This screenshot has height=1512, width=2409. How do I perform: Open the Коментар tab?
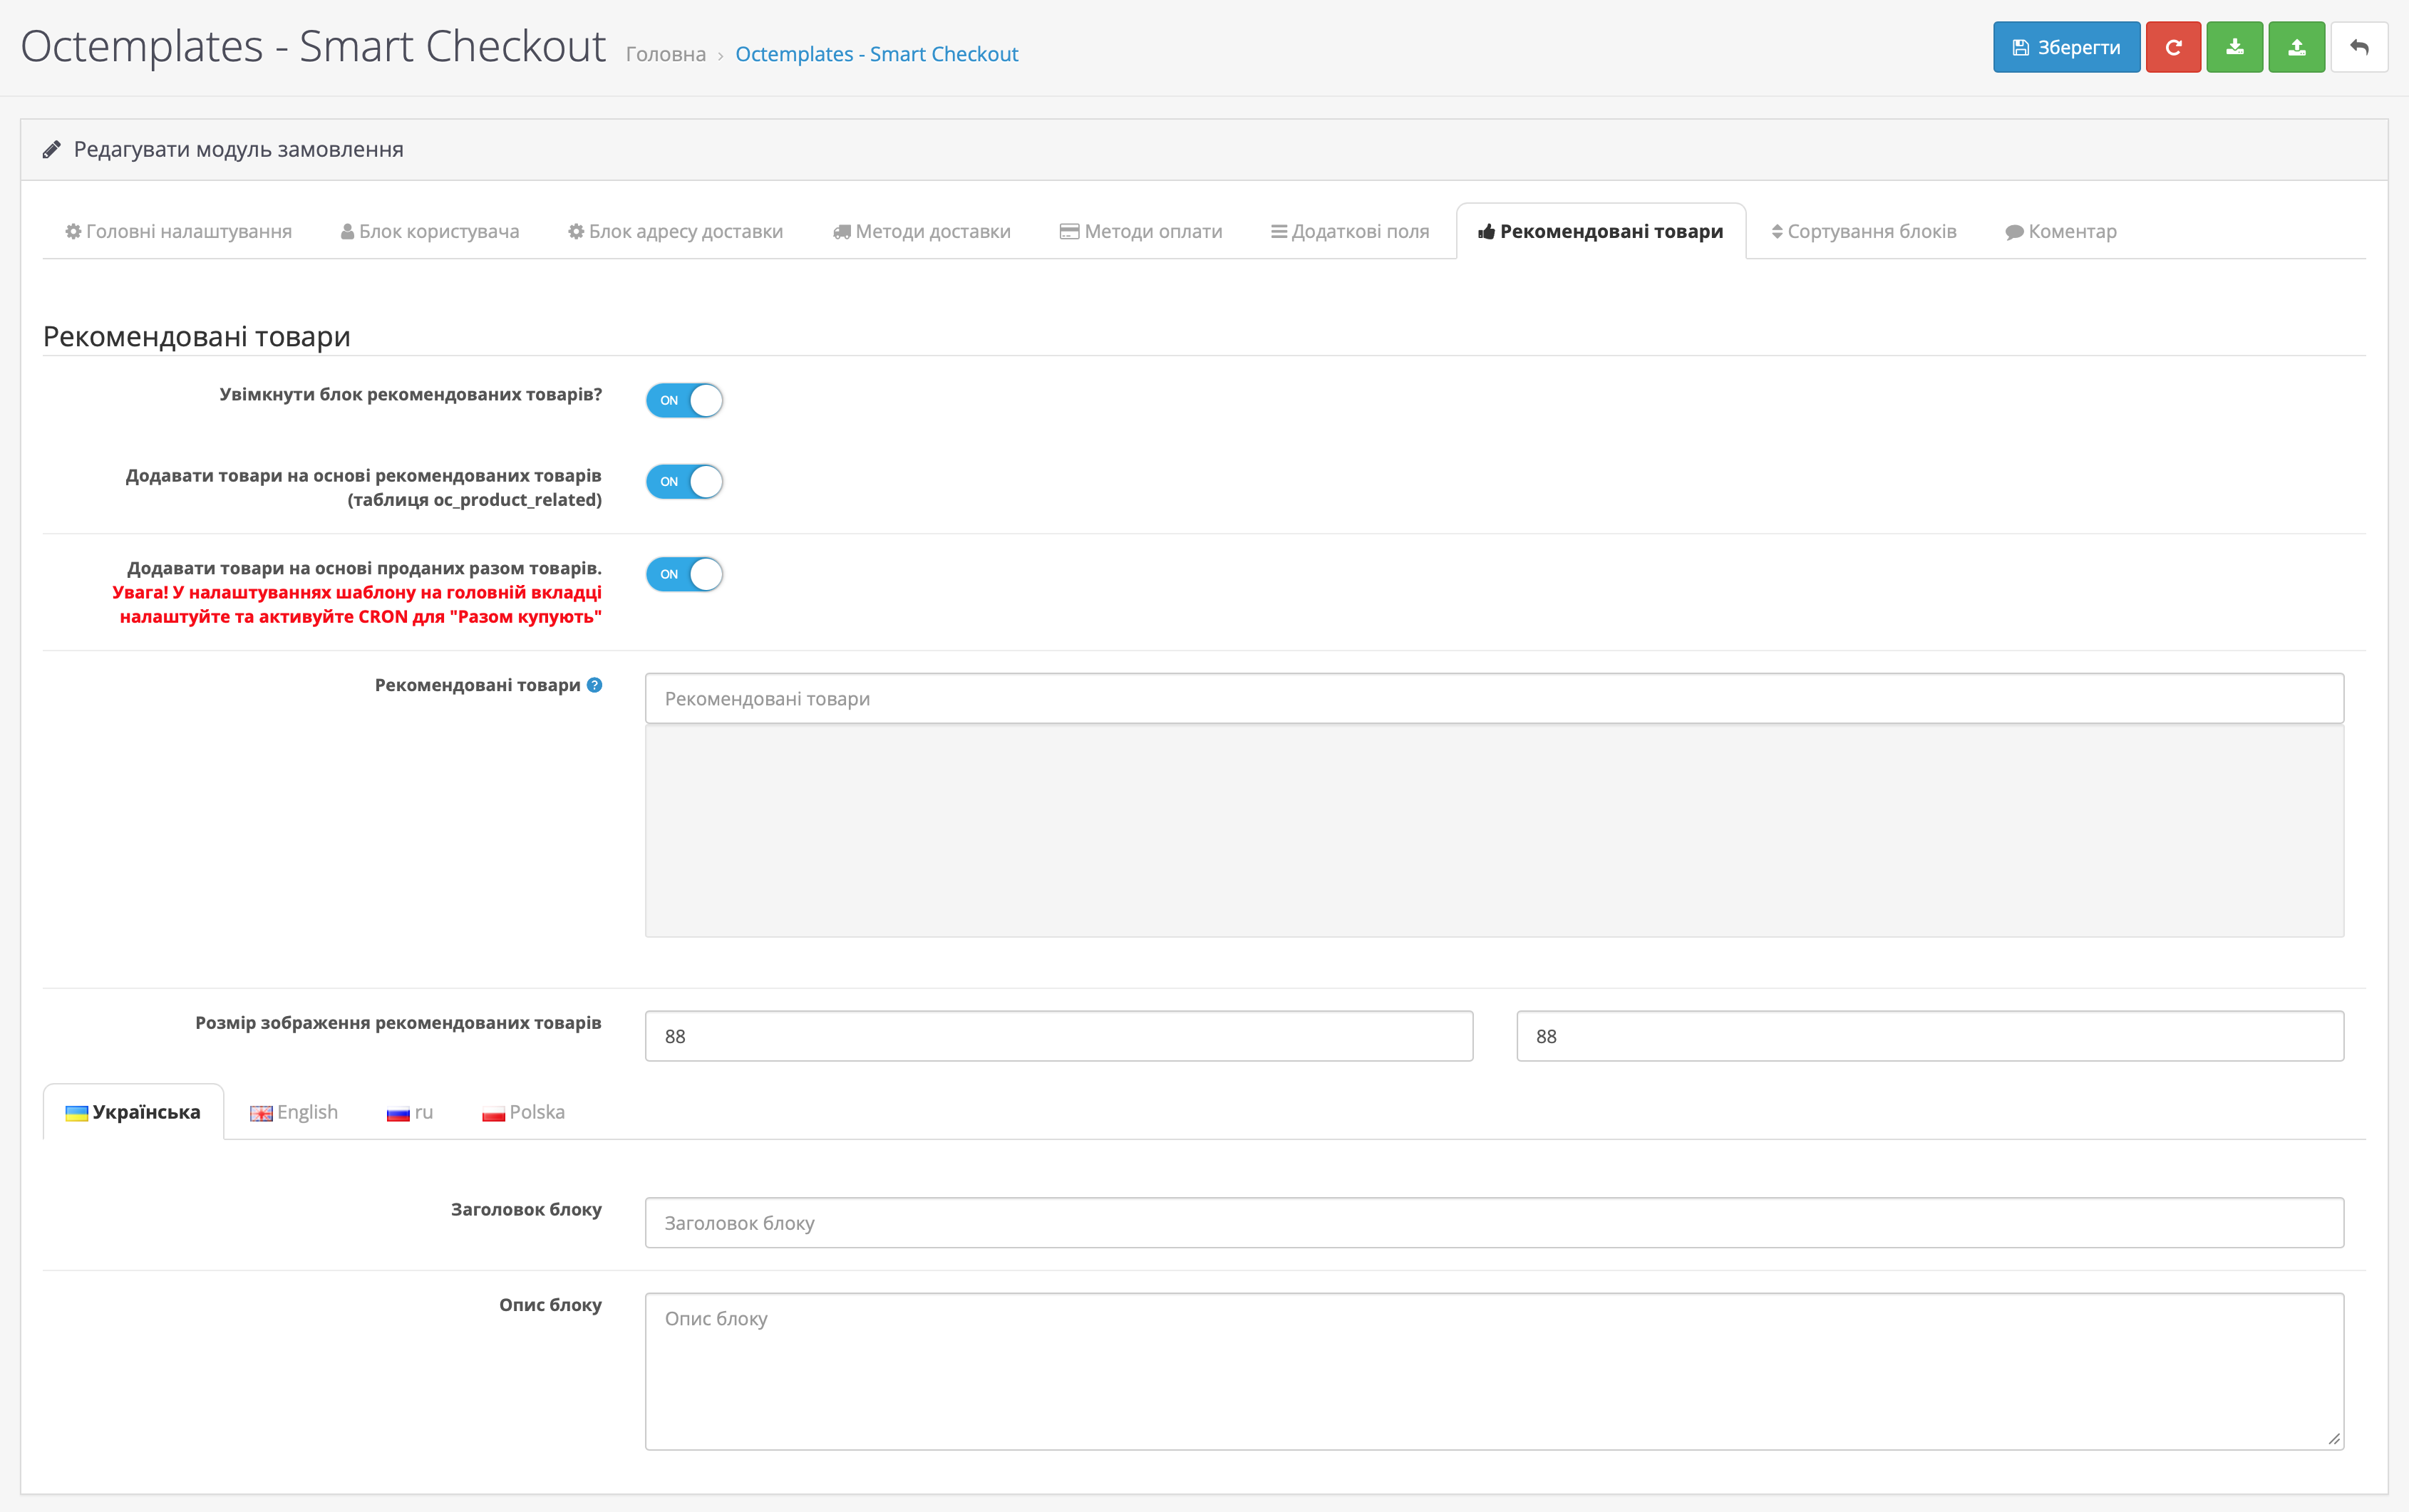pos(2061,232)
